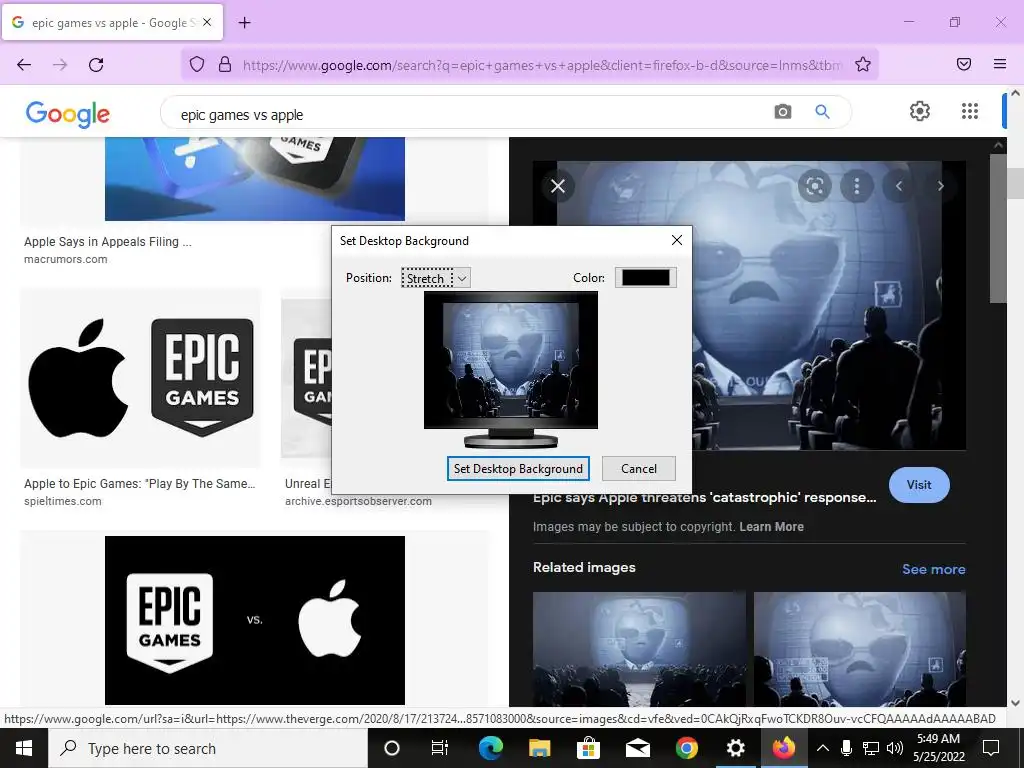Cancel the Set Desktop Background dialog
The width and height of the screenshot is (1024, 768).
click(x=639, y=469)
